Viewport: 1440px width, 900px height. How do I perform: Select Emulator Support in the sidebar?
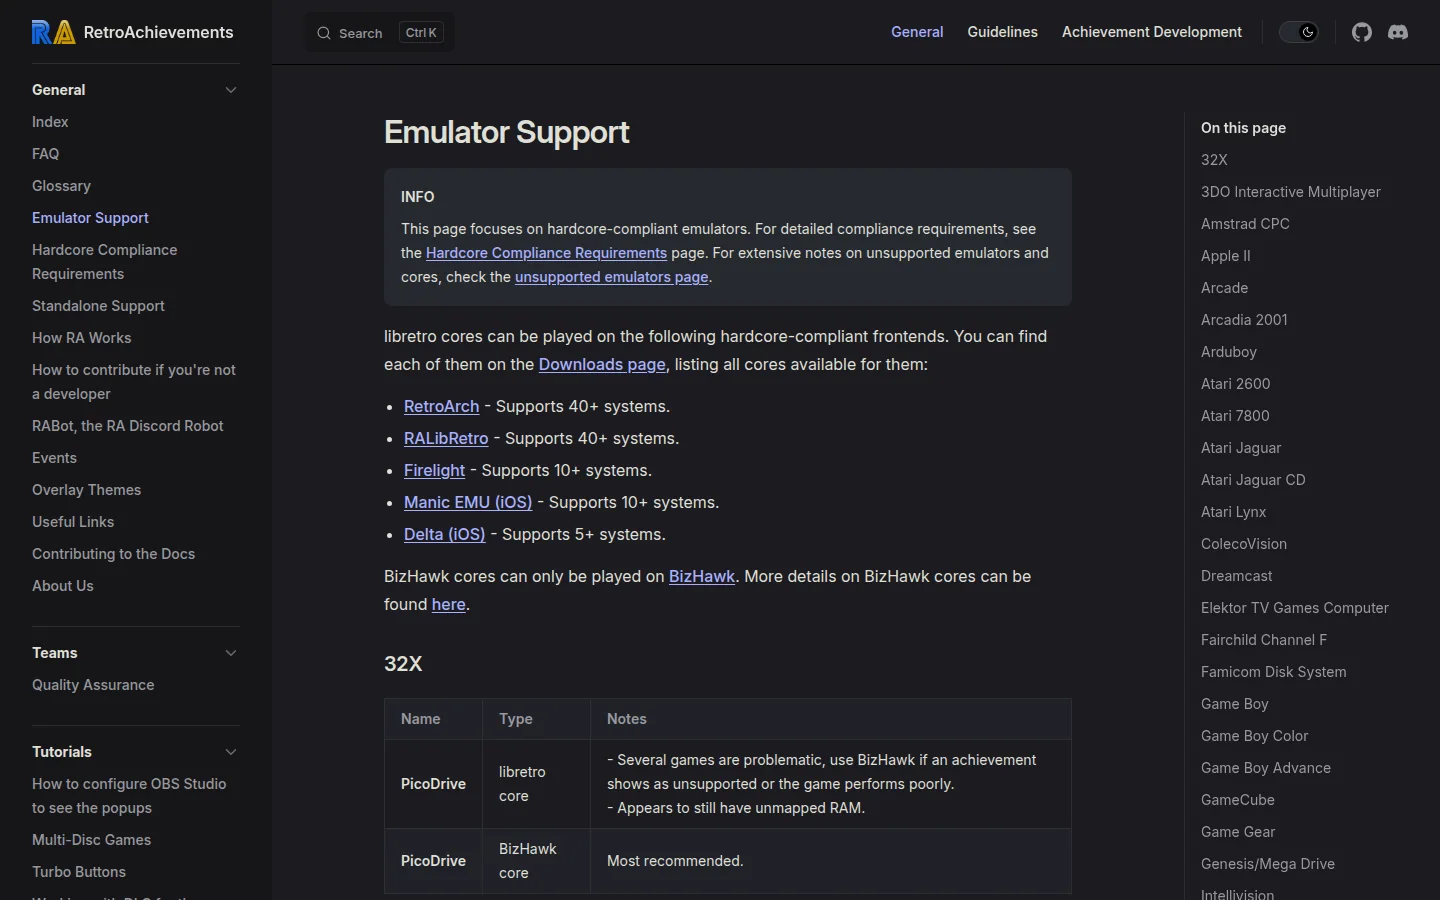pos(90,218)
